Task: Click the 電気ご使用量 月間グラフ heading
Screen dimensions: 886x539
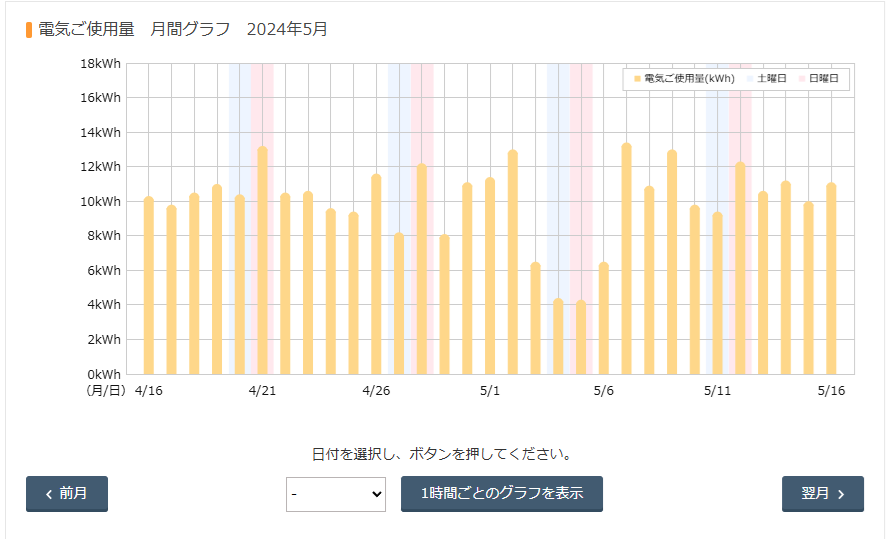Action: point(182,29)
